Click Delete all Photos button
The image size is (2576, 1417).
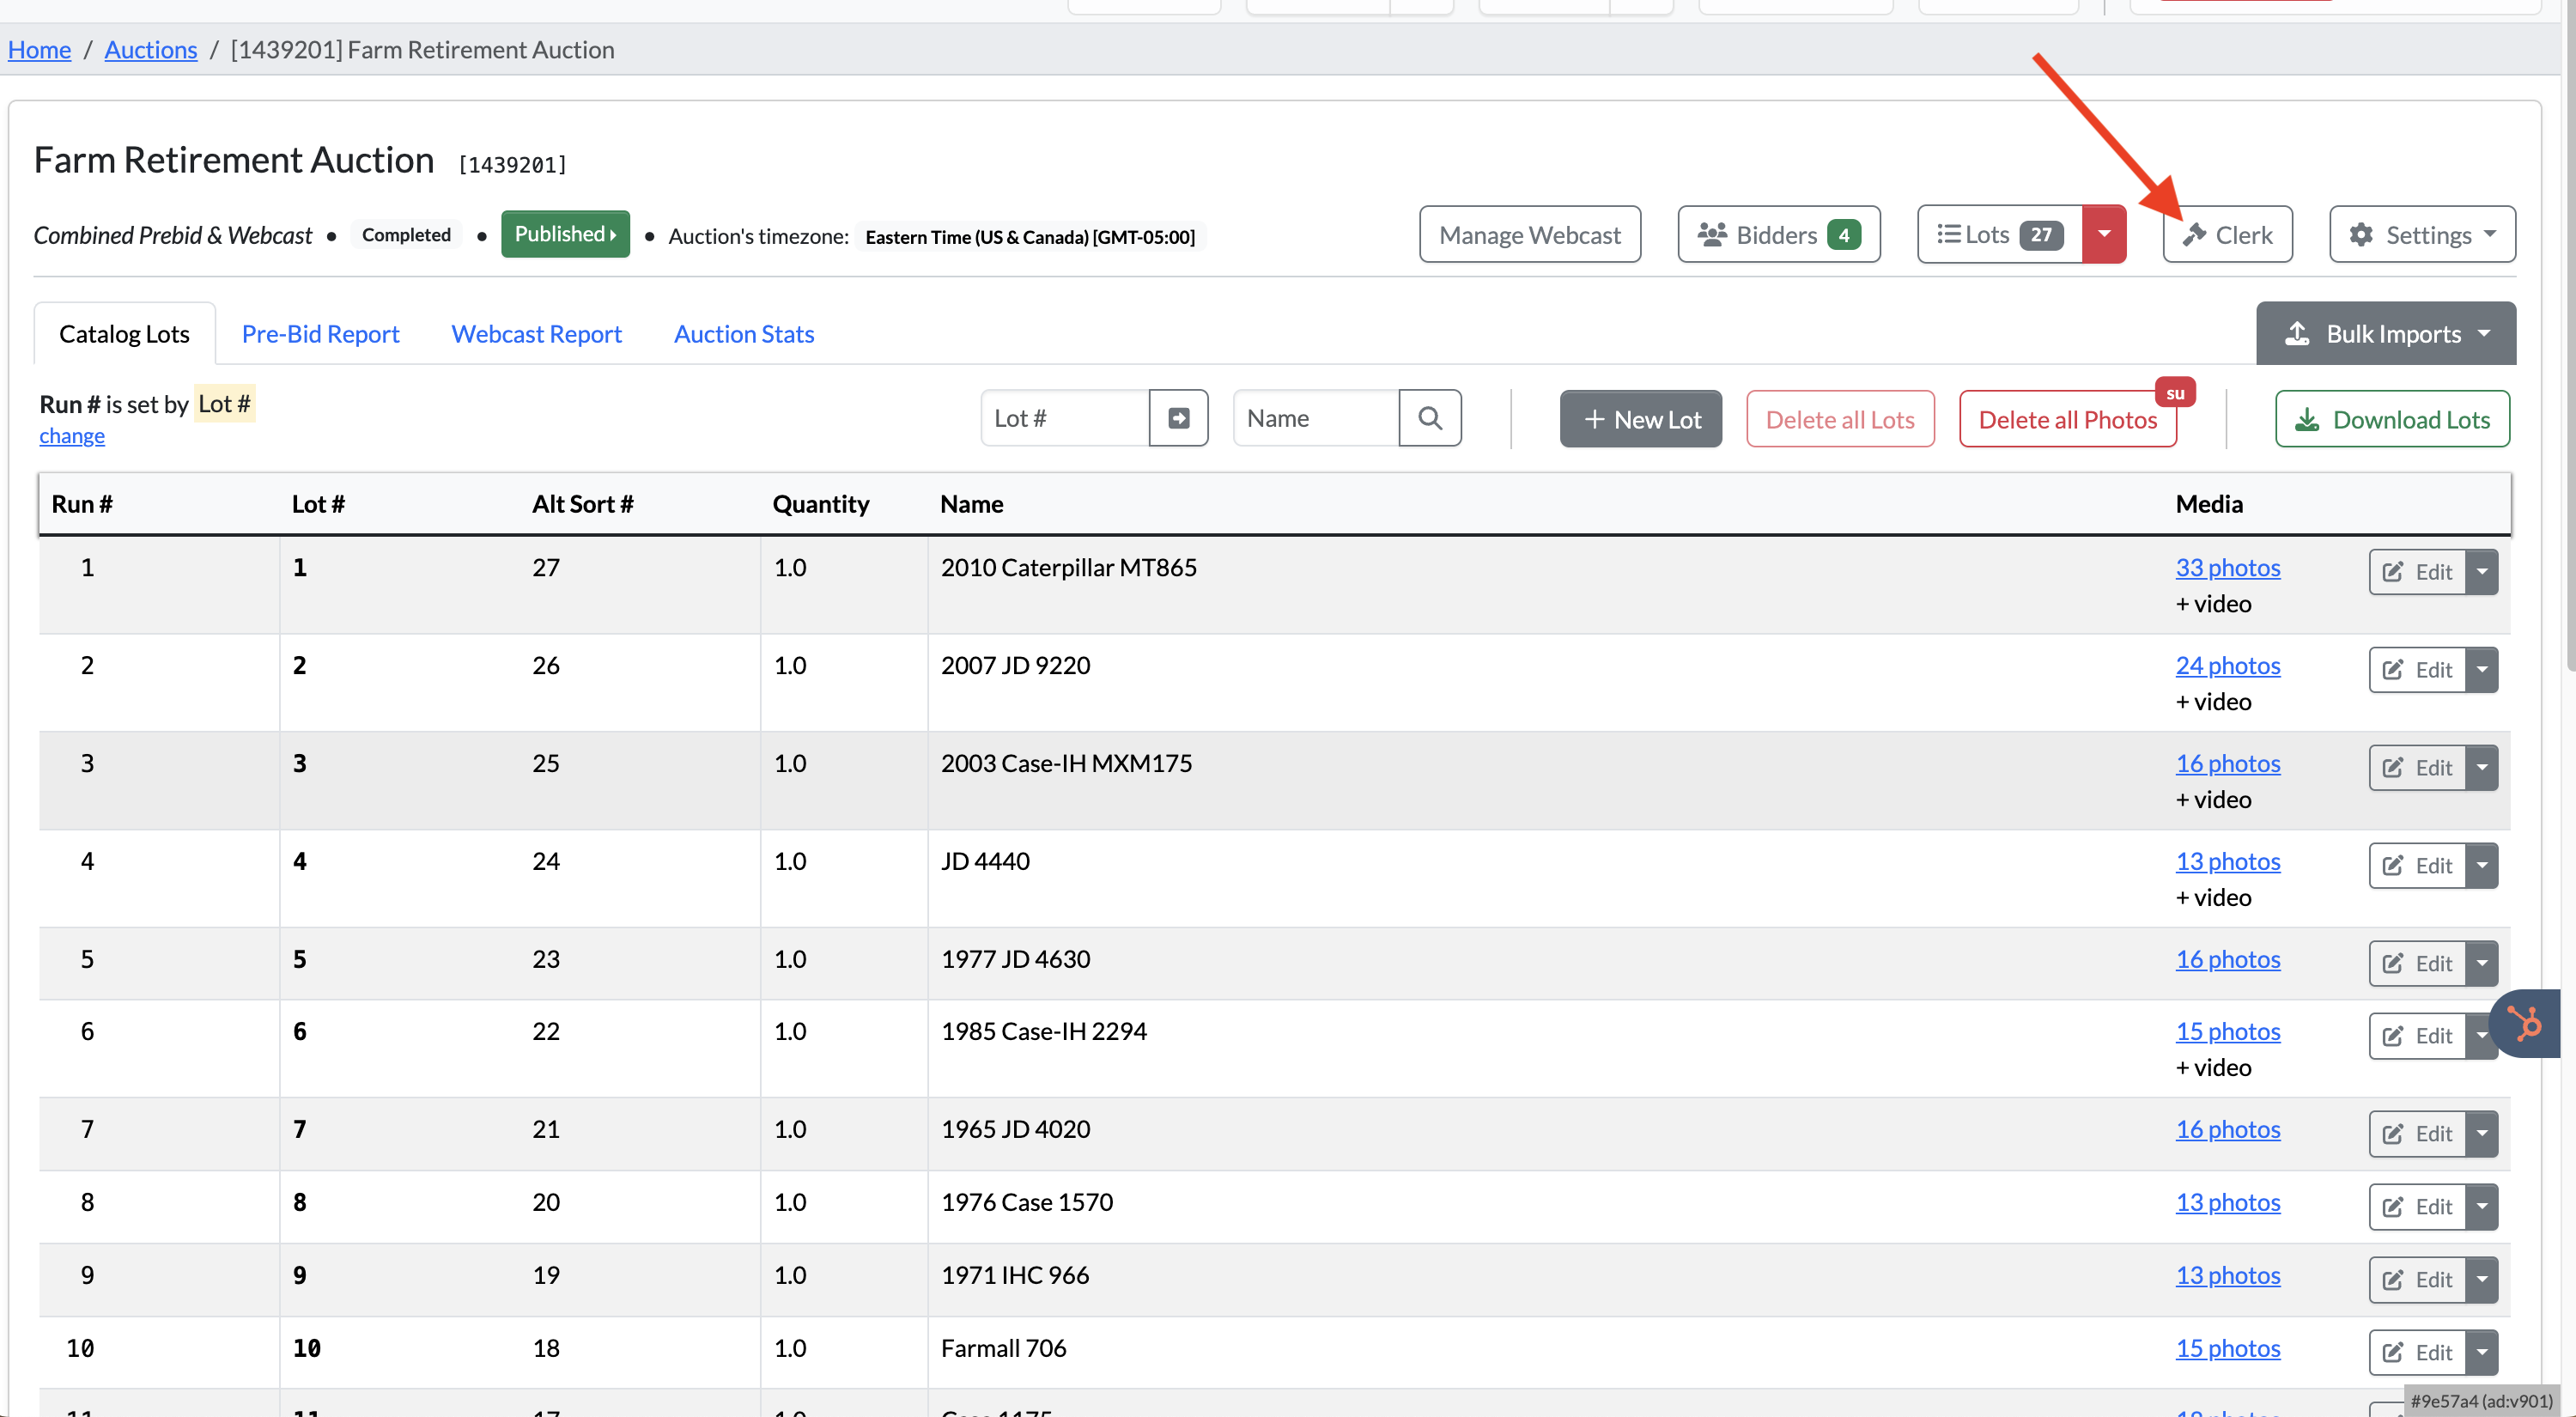pyautogui.click(x=2066, y=419)
